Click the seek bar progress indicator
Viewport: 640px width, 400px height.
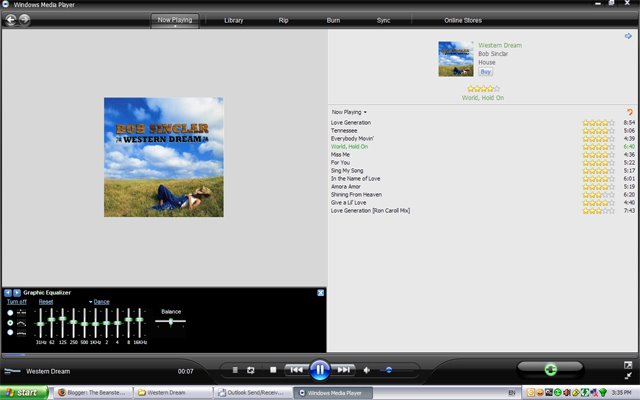click(x=15, y=355)
